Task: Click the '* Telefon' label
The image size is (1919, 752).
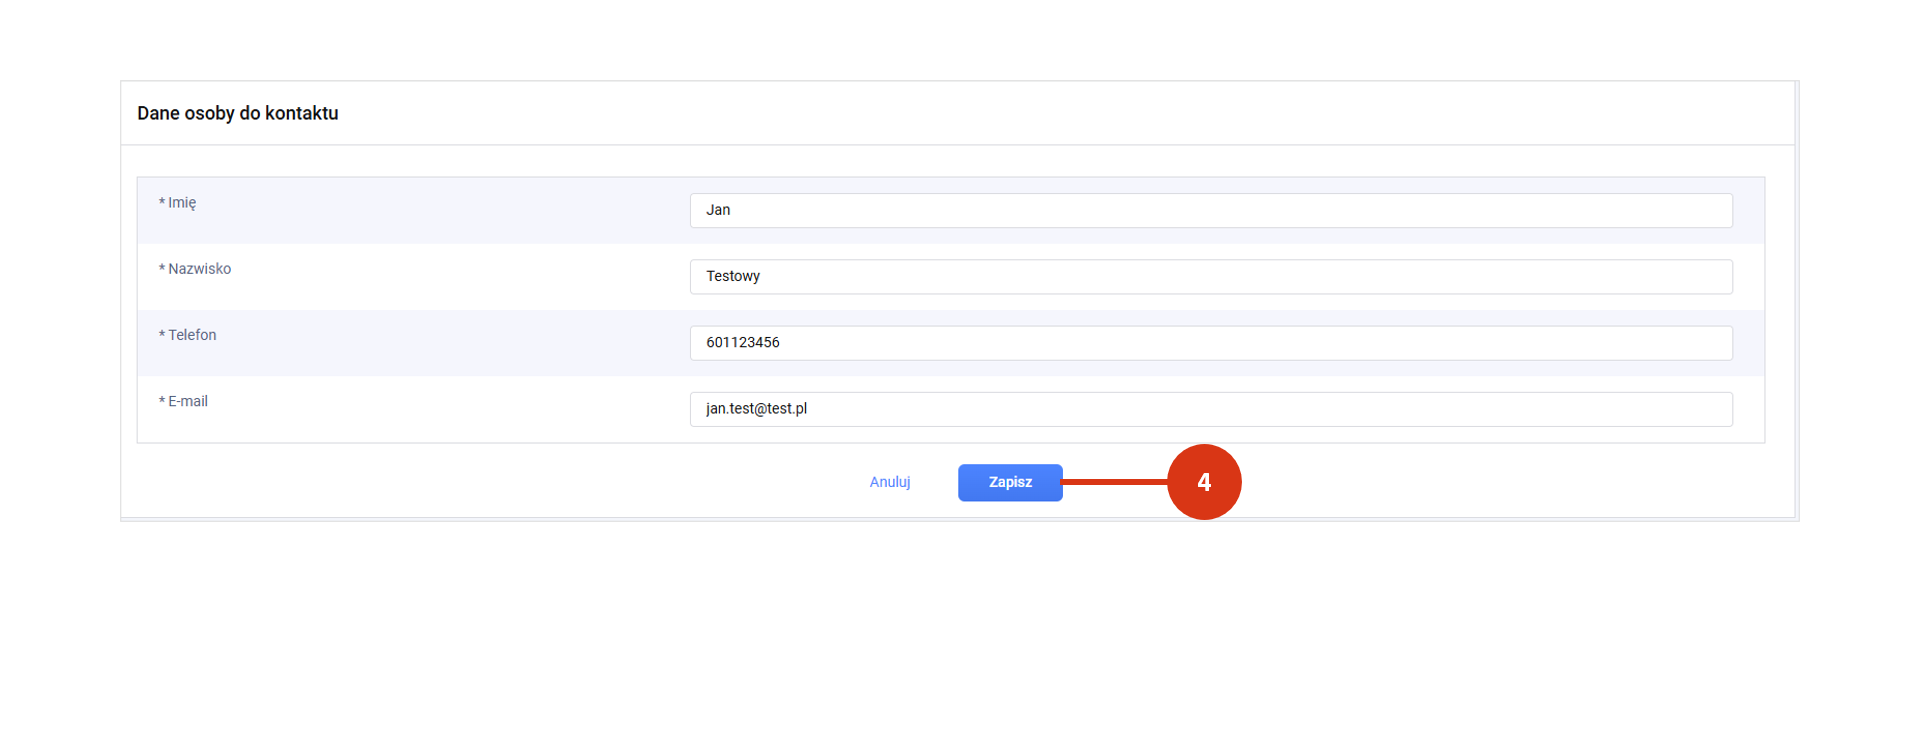Action: 187,335
